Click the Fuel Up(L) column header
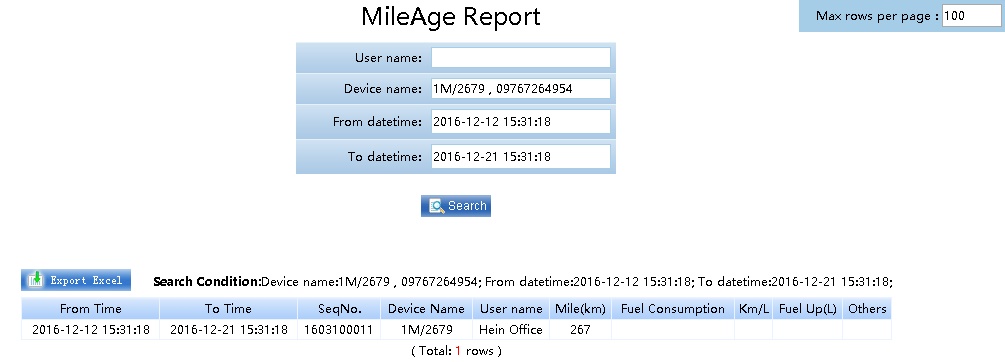The image size is (1005, 362). (x=808, y=309)
